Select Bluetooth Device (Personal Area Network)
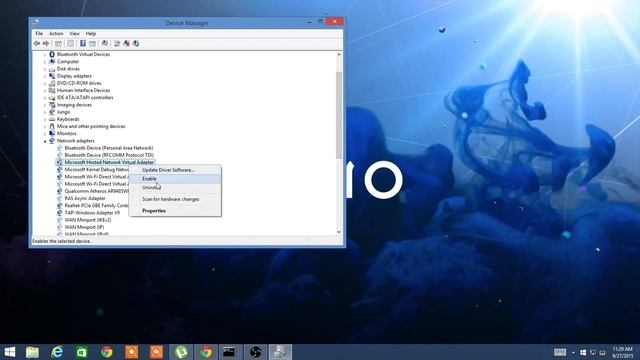 (109, 148)
